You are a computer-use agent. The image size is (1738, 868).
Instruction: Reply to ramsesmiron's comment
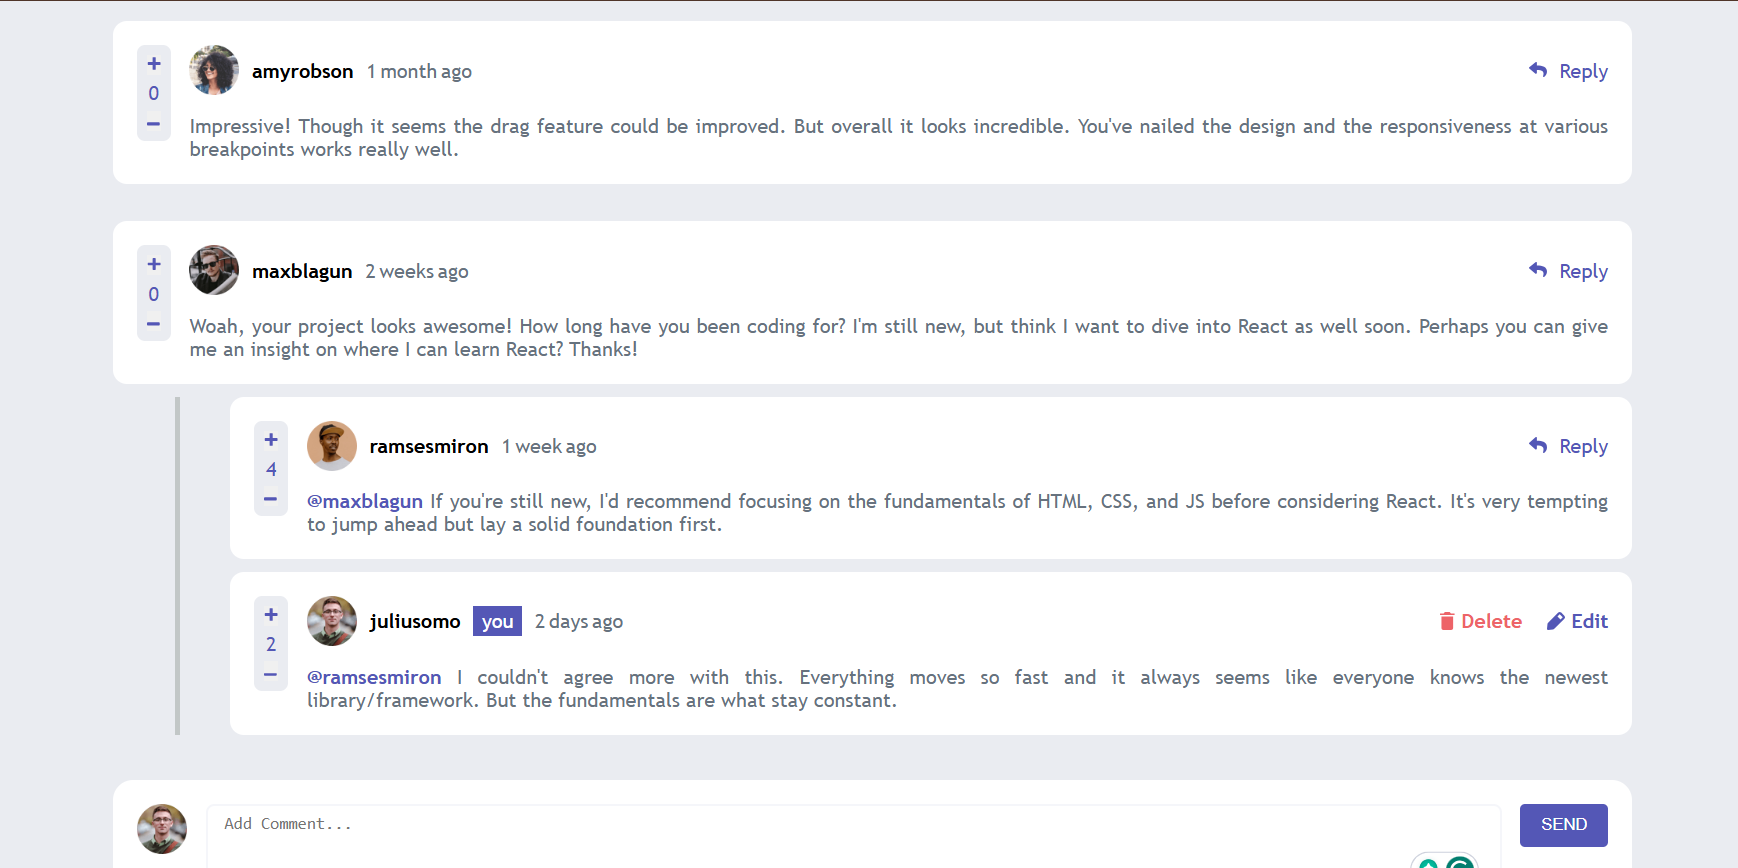pos(1568,446)
